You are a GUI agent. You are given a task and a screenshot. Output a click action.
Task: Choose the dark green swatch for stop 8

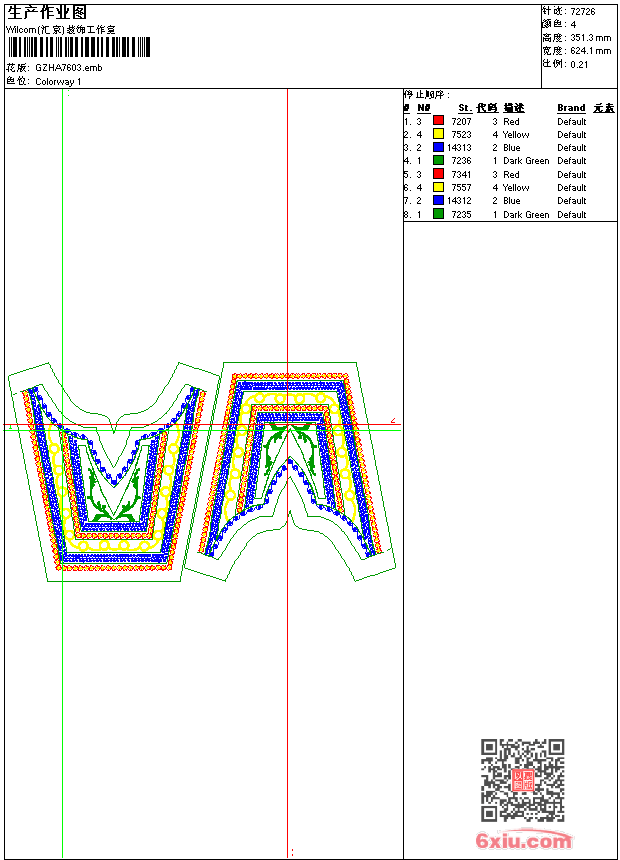[x=438, y=214]
